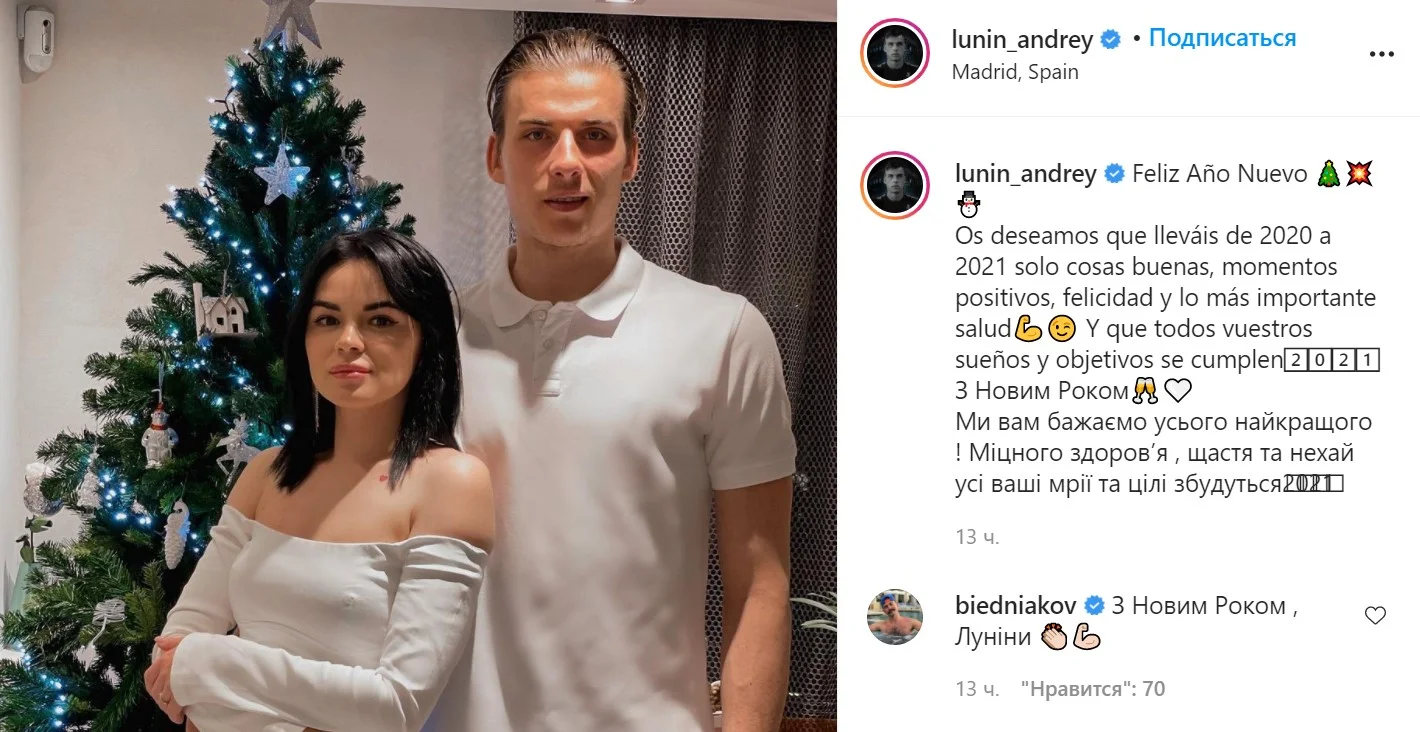Viewport: 1420px width, 732px height.
Task: Click the header verified badge beside lunin_andrey
Action: [x=1111, y=39]
